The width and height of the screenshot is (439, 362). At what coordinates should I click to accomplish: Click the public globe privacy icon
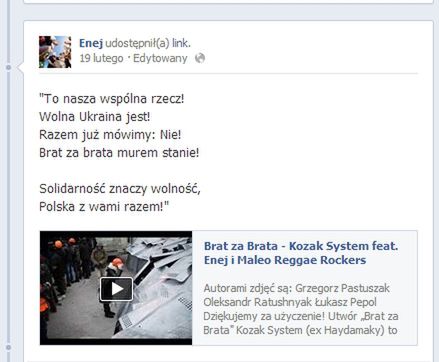pos(200,58)
